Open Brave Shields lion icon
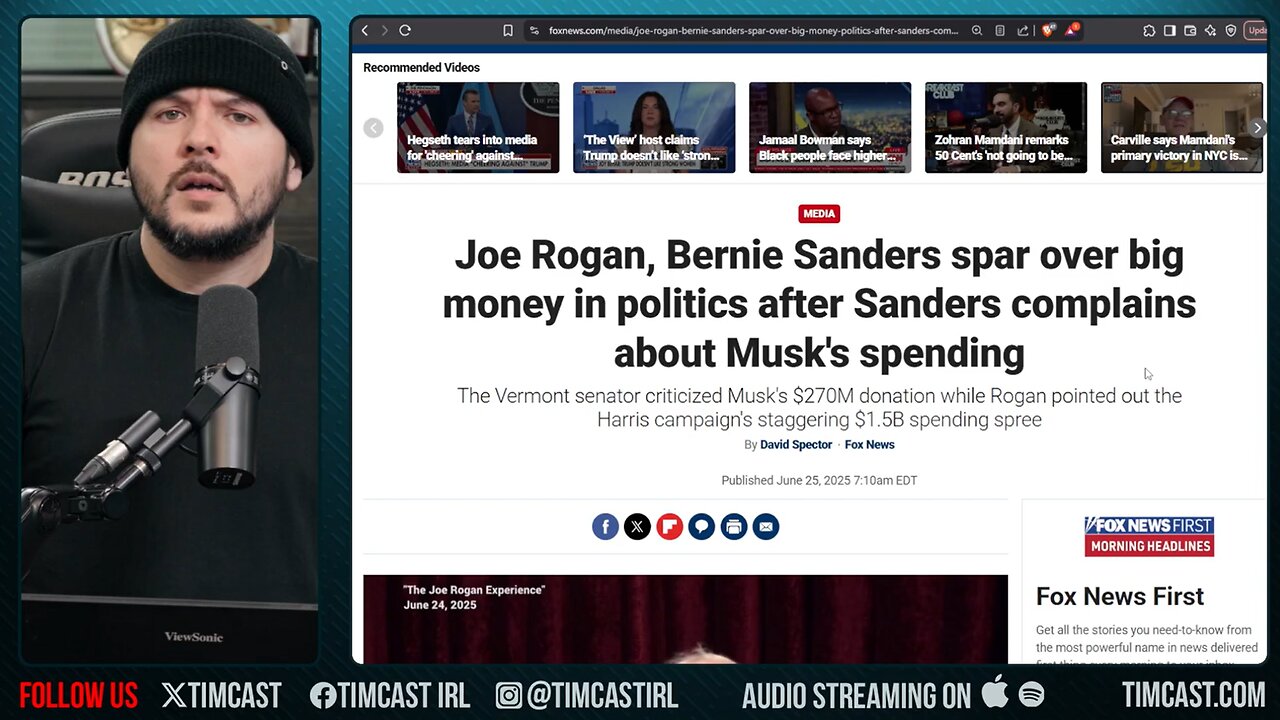The width and height of the screenshot is (1280, 720). click(1048, 31)
